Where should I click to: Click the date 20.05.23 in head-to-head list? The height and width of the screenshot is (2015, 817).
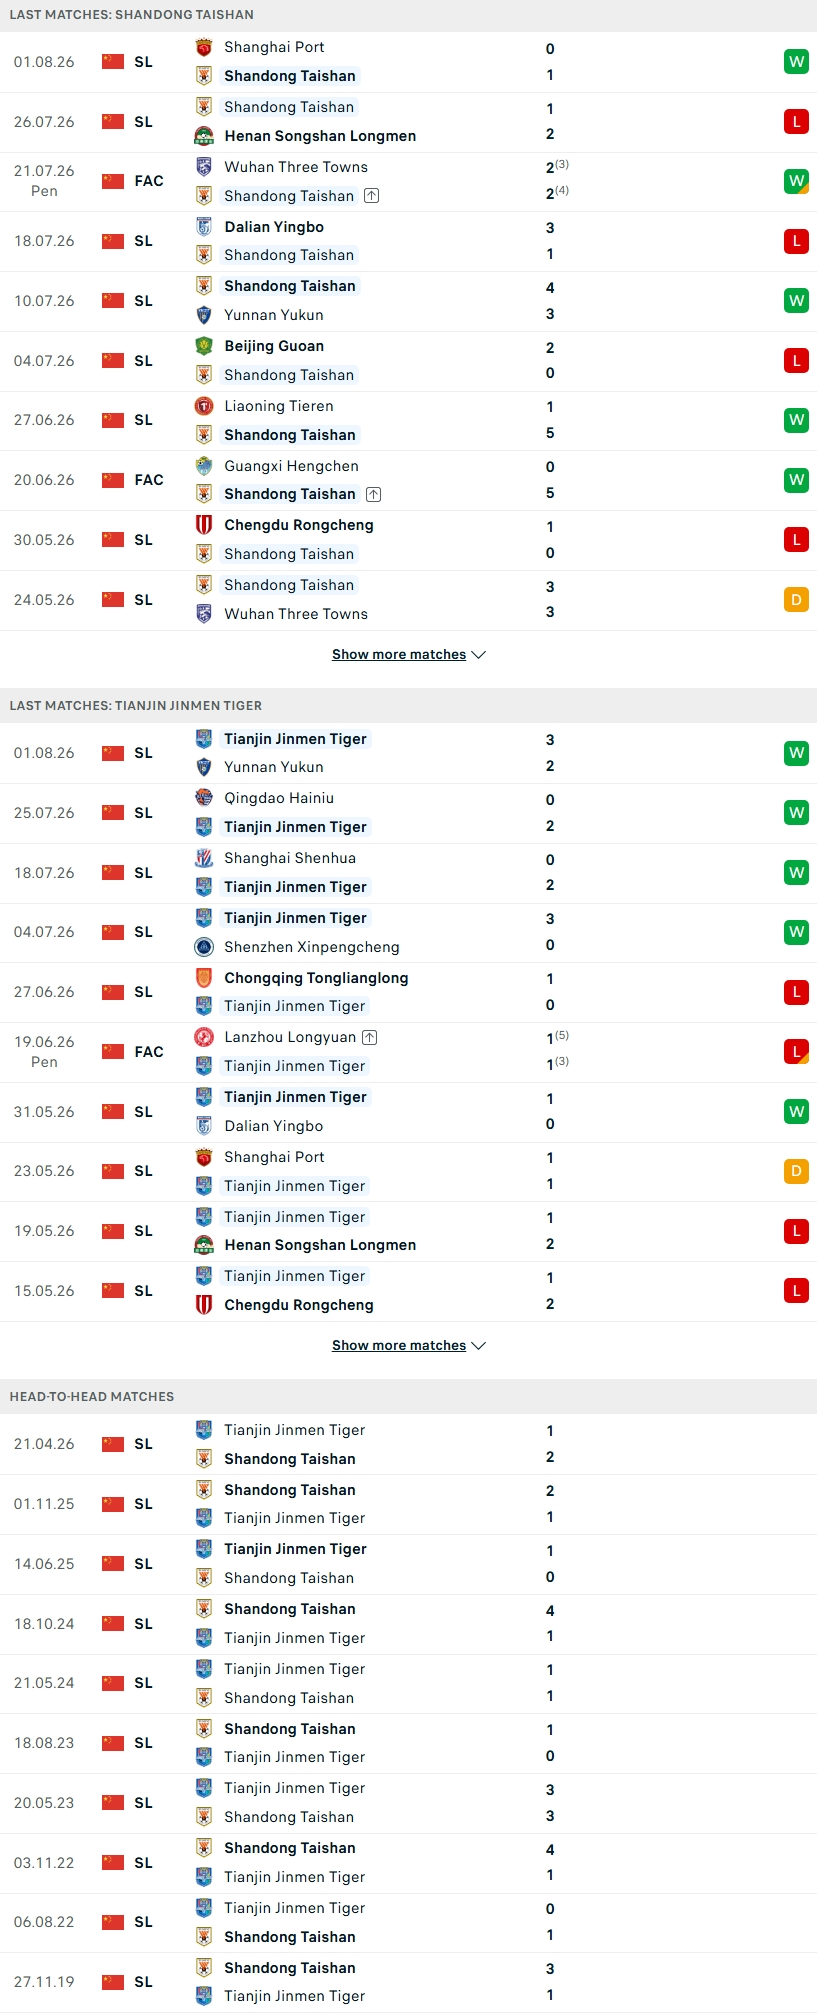44,1803
